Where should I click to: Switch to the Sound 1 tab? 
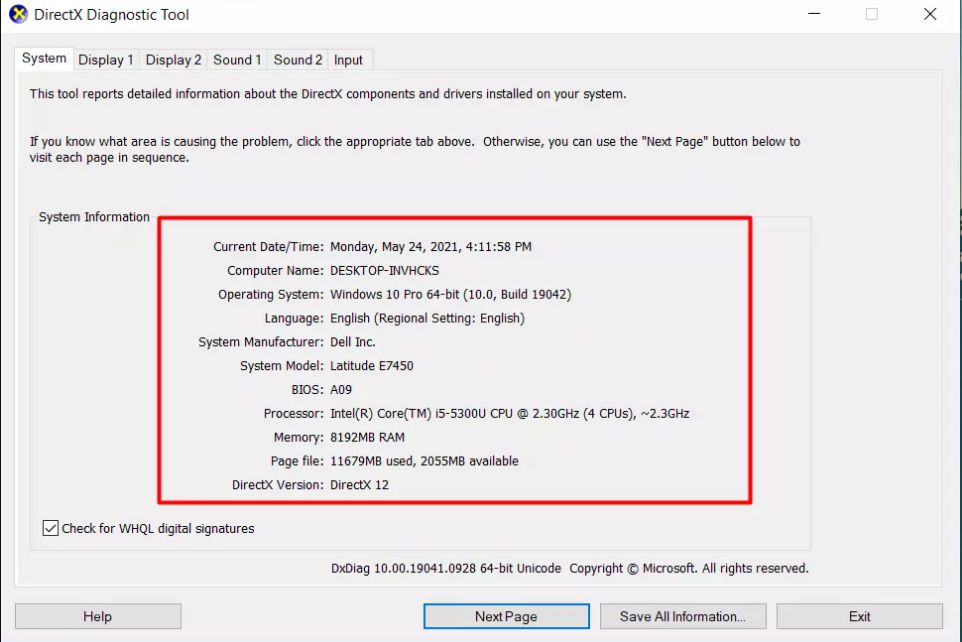point(237,60)
